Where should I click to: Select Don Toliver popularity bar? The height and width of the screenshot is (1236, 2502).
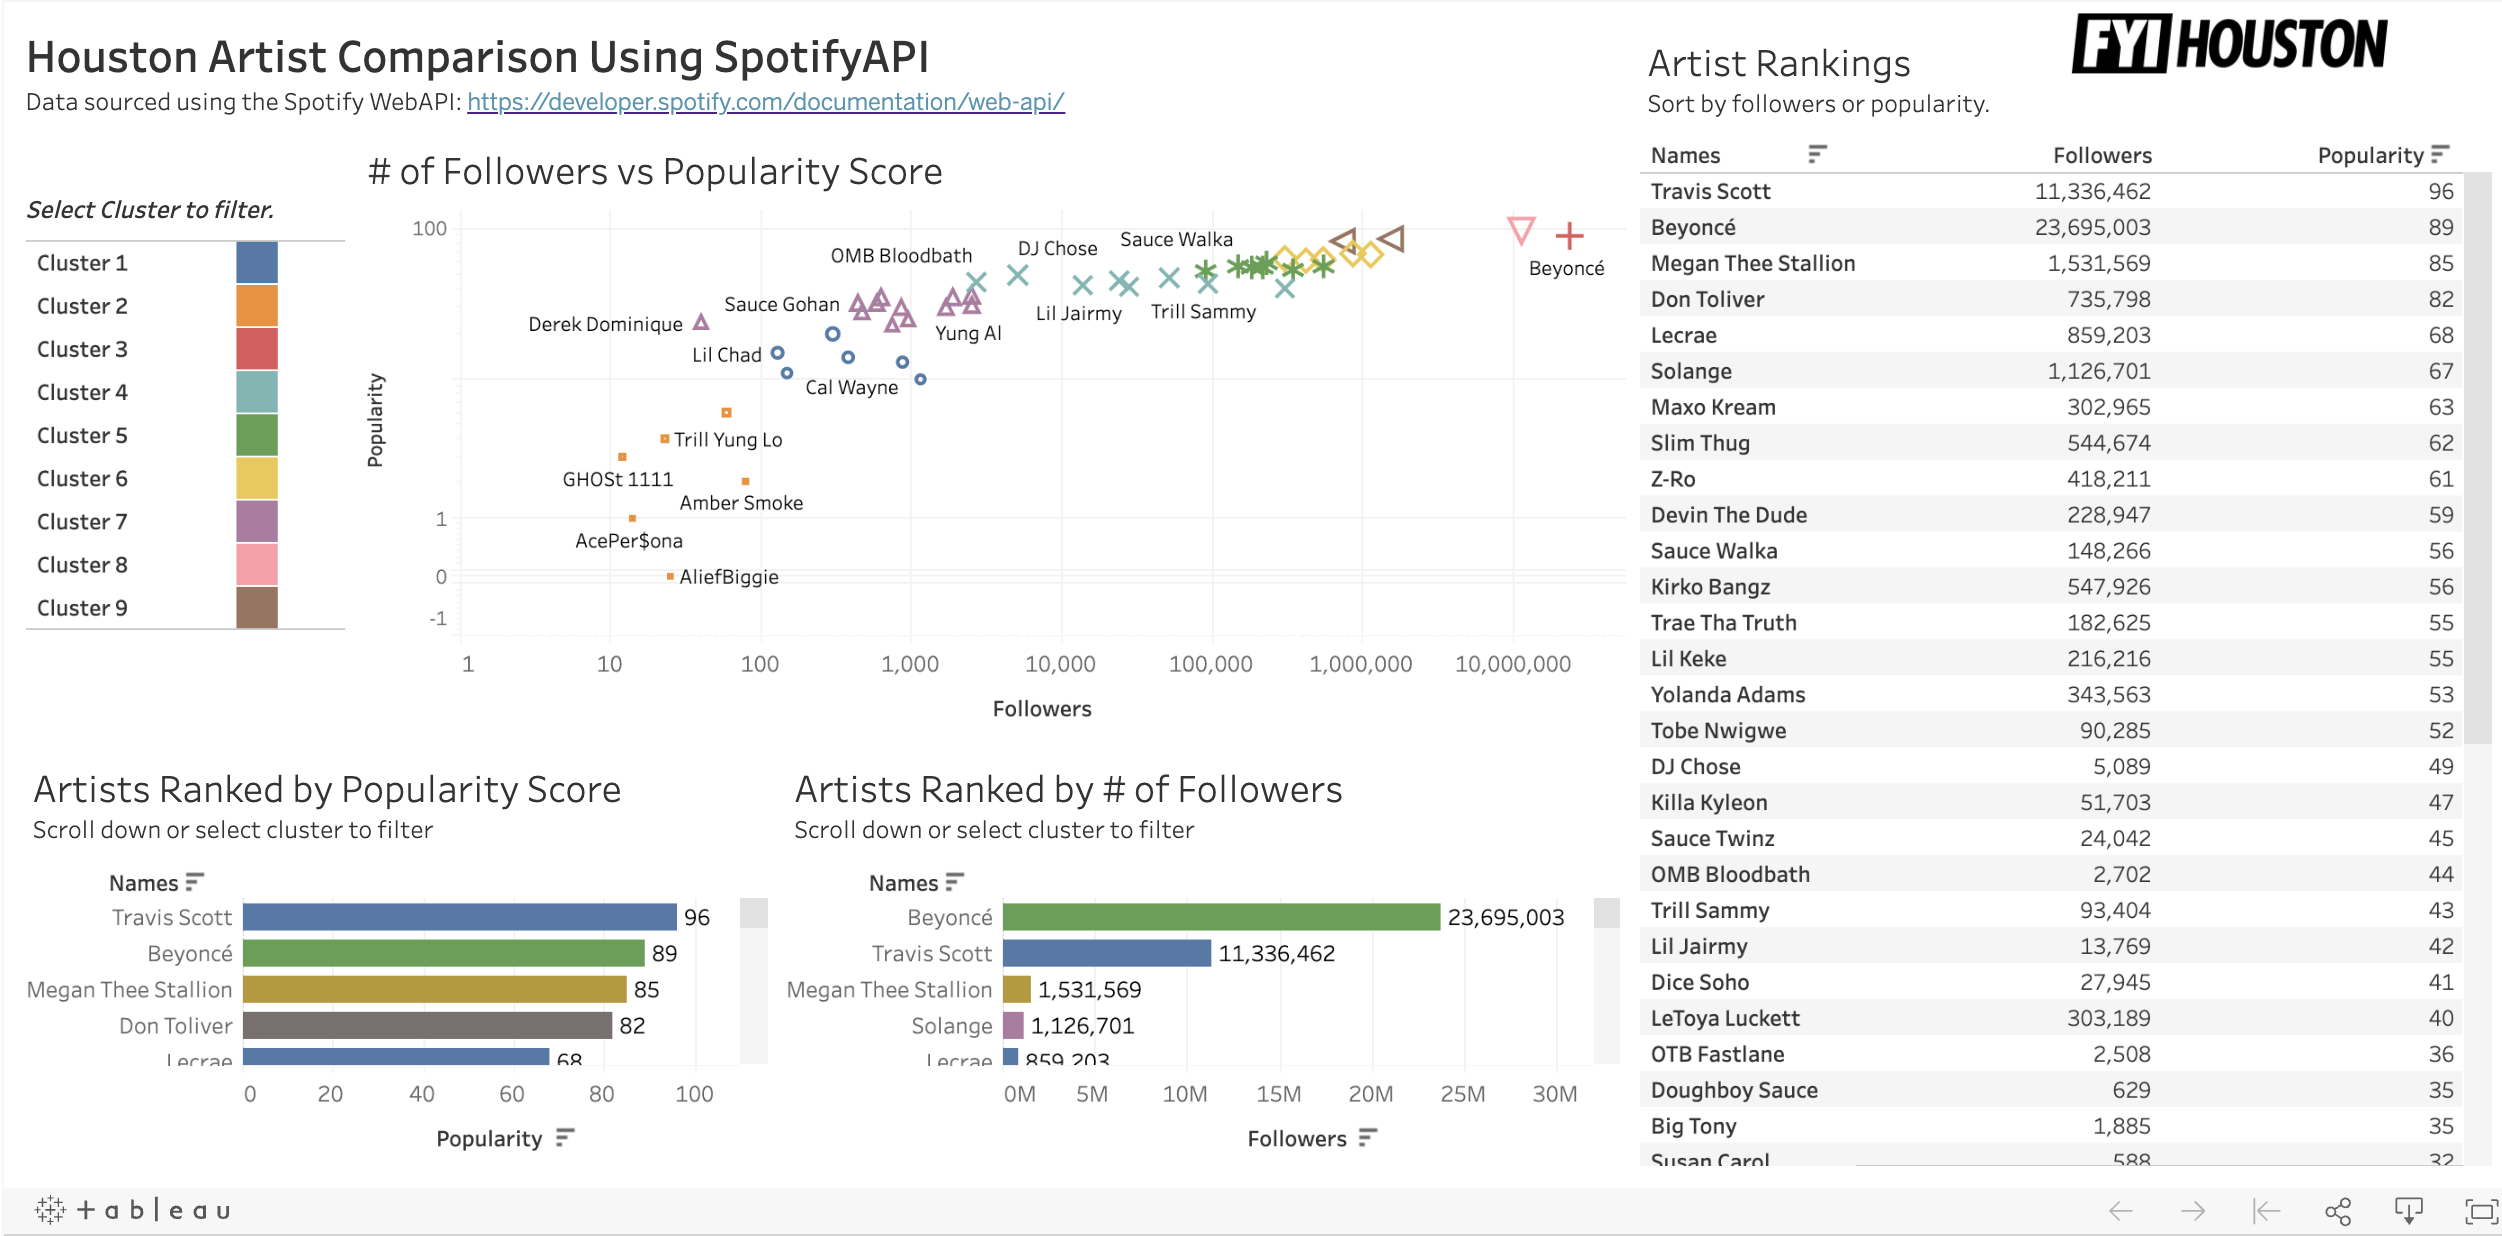[x=427, y=1025]
